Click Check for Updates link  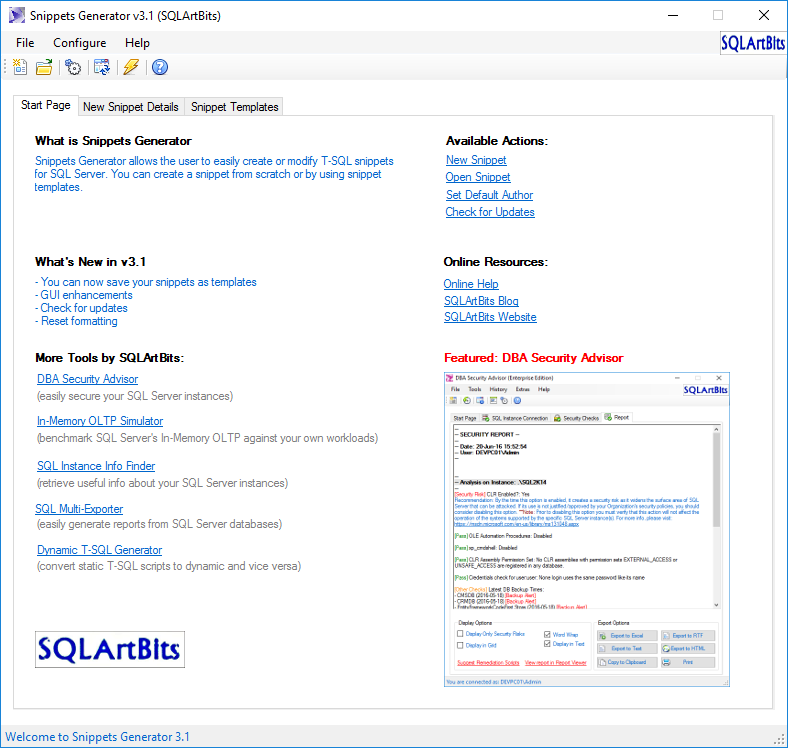[x=490, y=212]
